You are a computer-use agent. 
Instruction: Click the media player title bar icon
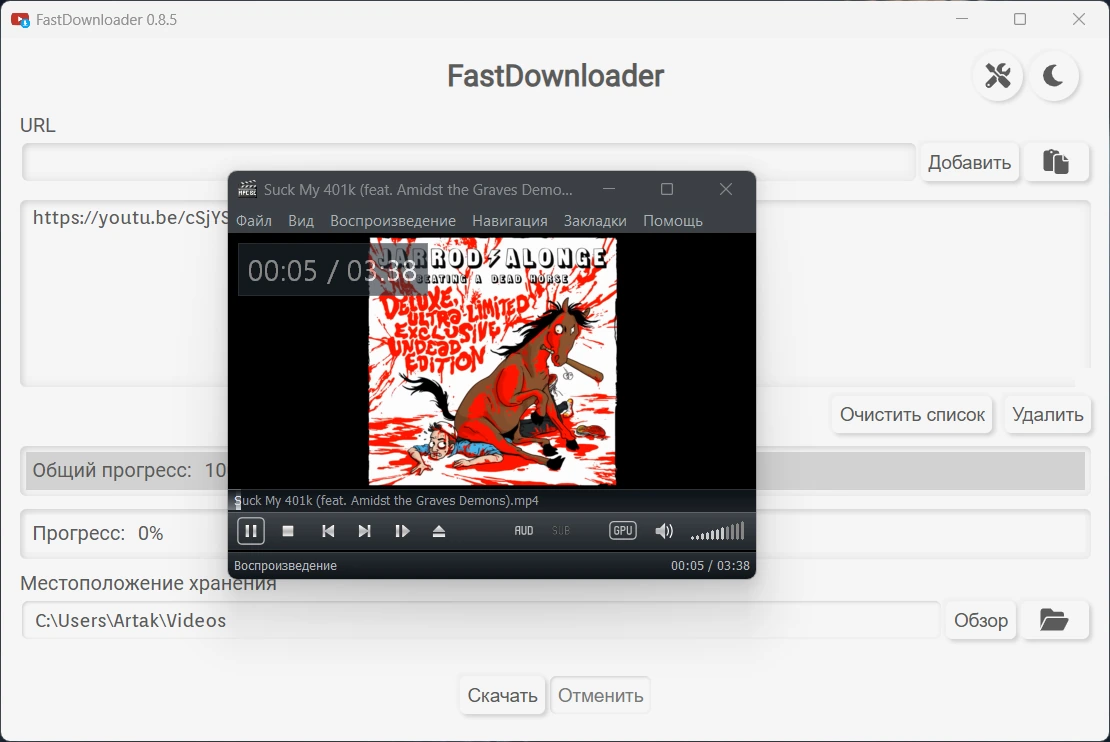247,189
